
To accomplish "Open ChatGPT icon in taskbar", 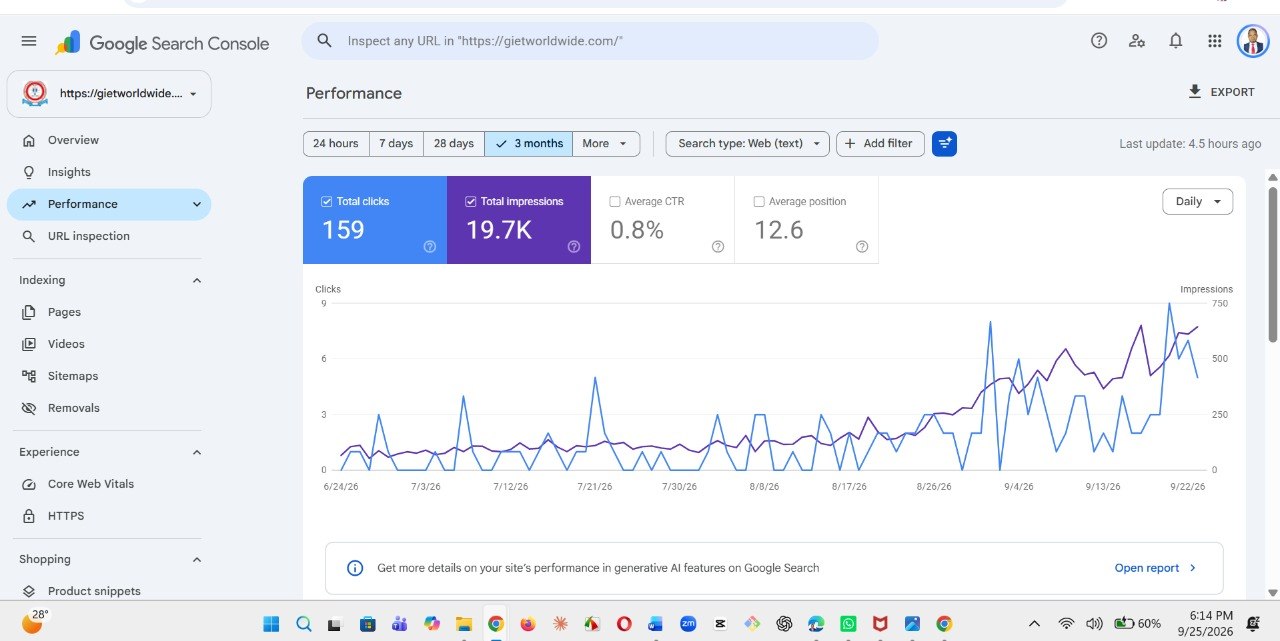I will tap(784, 624).
